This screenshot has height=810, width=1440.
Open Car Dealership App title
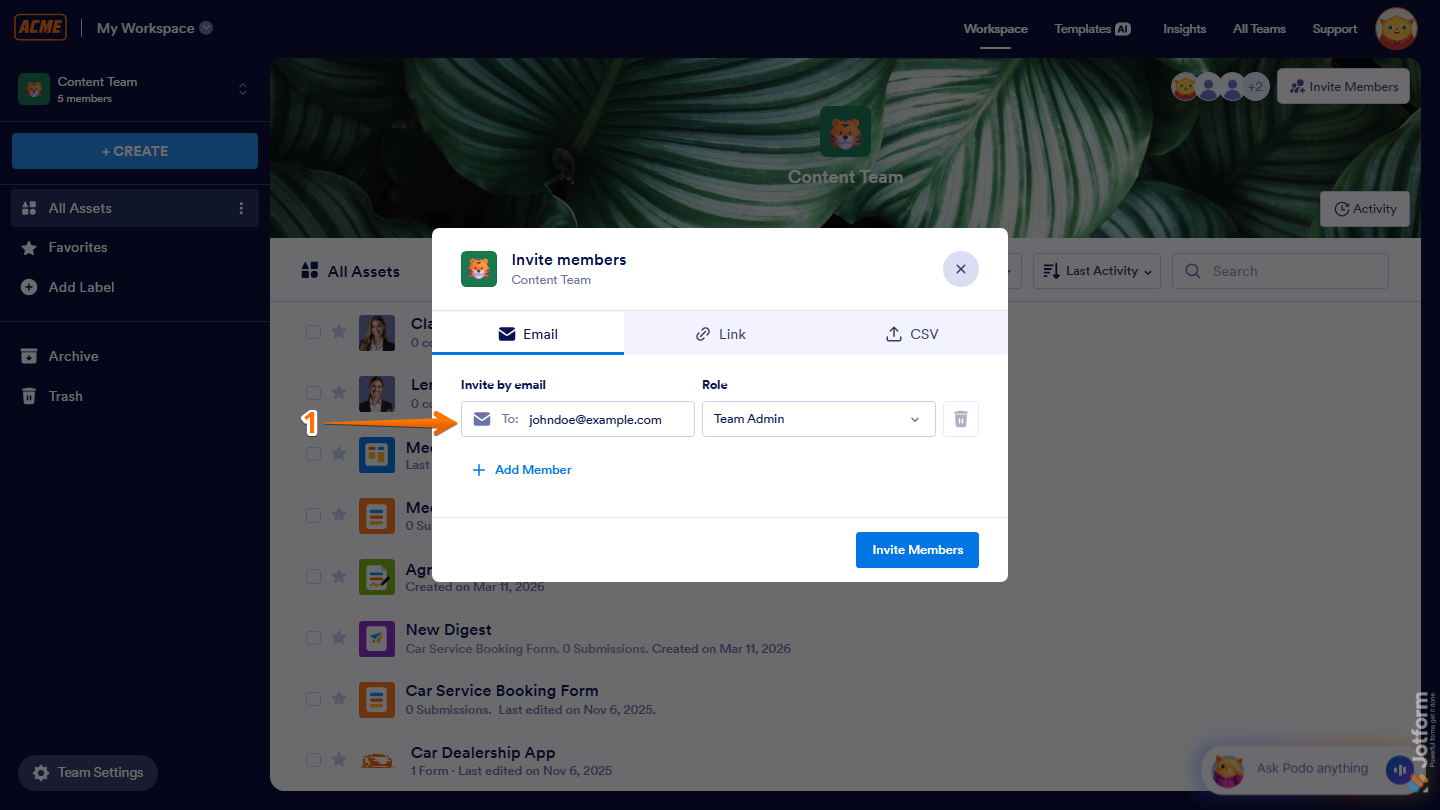(x=483, y=752)
